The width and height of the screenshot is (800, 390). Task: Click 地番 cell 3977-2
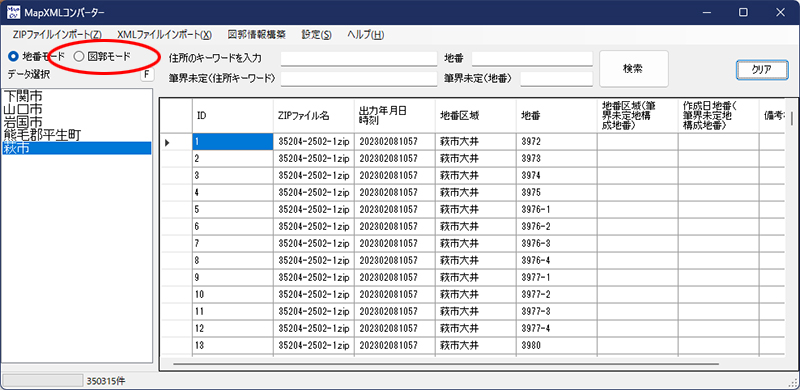click(557, 295)
